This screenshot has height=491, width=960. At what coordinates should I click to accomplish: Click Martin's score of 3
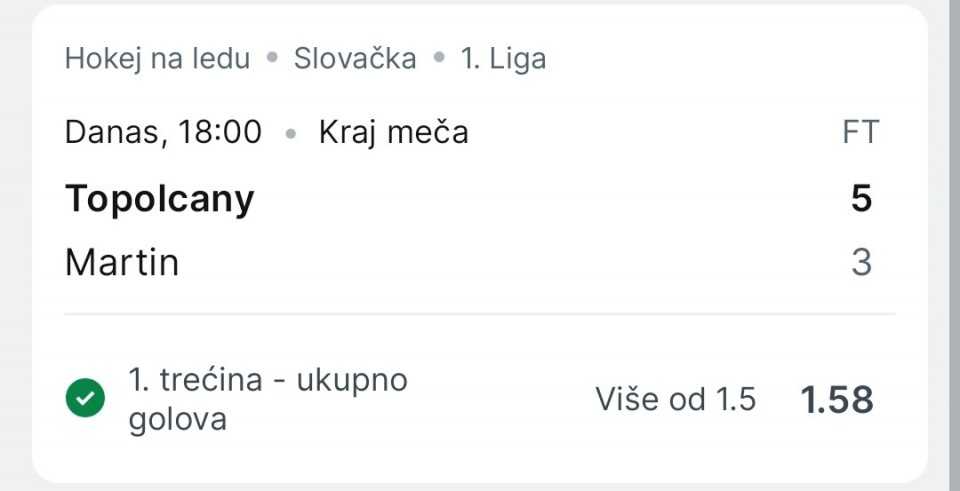pyautogui.click(x=861, y=263)
